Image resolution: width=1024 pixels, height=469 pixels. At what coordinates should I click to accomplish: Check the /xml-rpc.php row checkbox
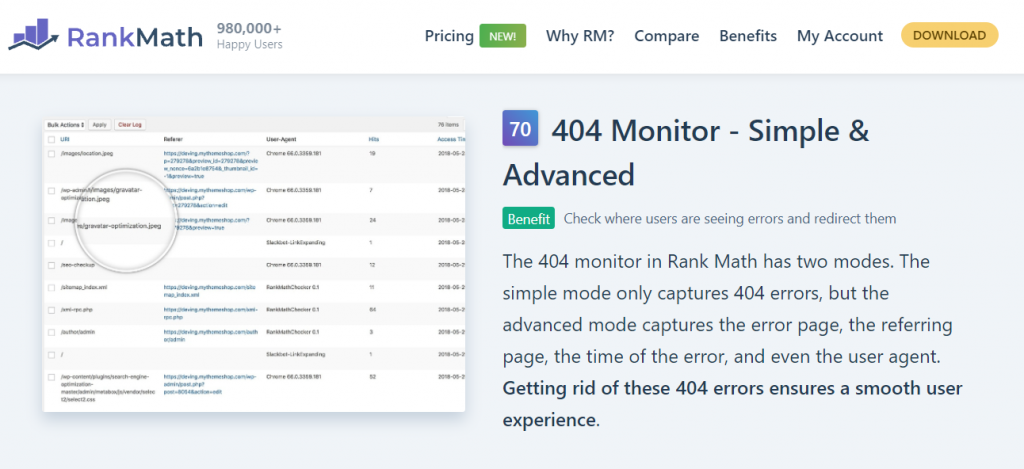[x=51, y=310]
